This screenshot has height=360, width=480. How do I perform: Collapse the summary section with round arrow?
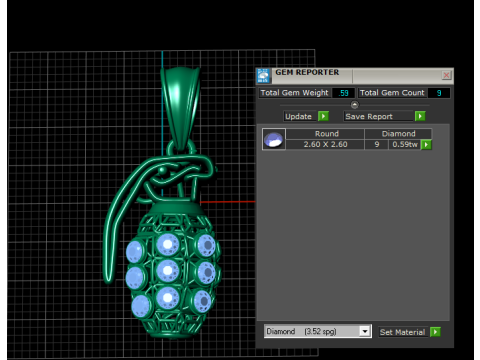tap(355, 105)
